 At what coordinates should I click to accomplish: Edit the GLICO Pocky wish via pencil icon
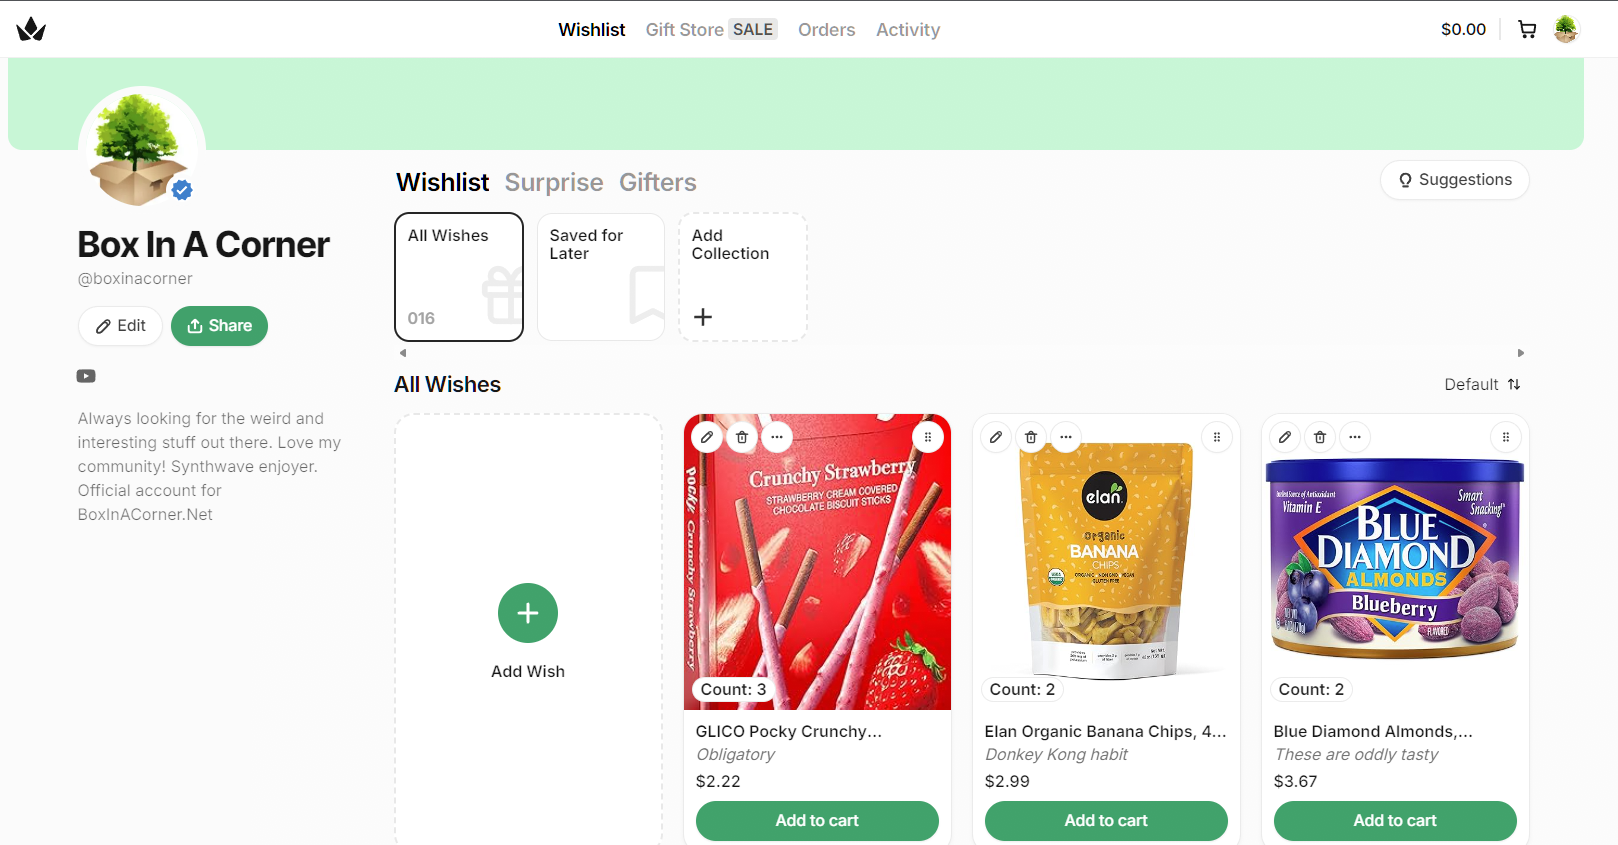[x=707, y=437]
